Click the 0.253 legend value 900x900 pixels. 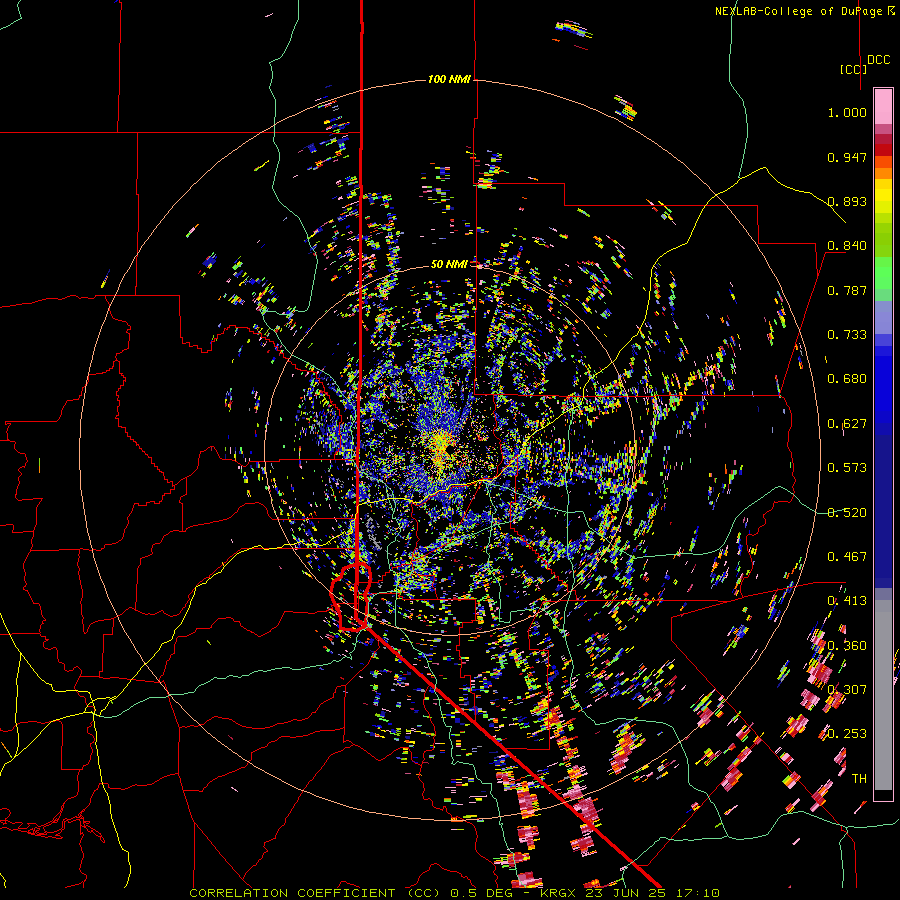pyautogui.click(x=847, y=734)
